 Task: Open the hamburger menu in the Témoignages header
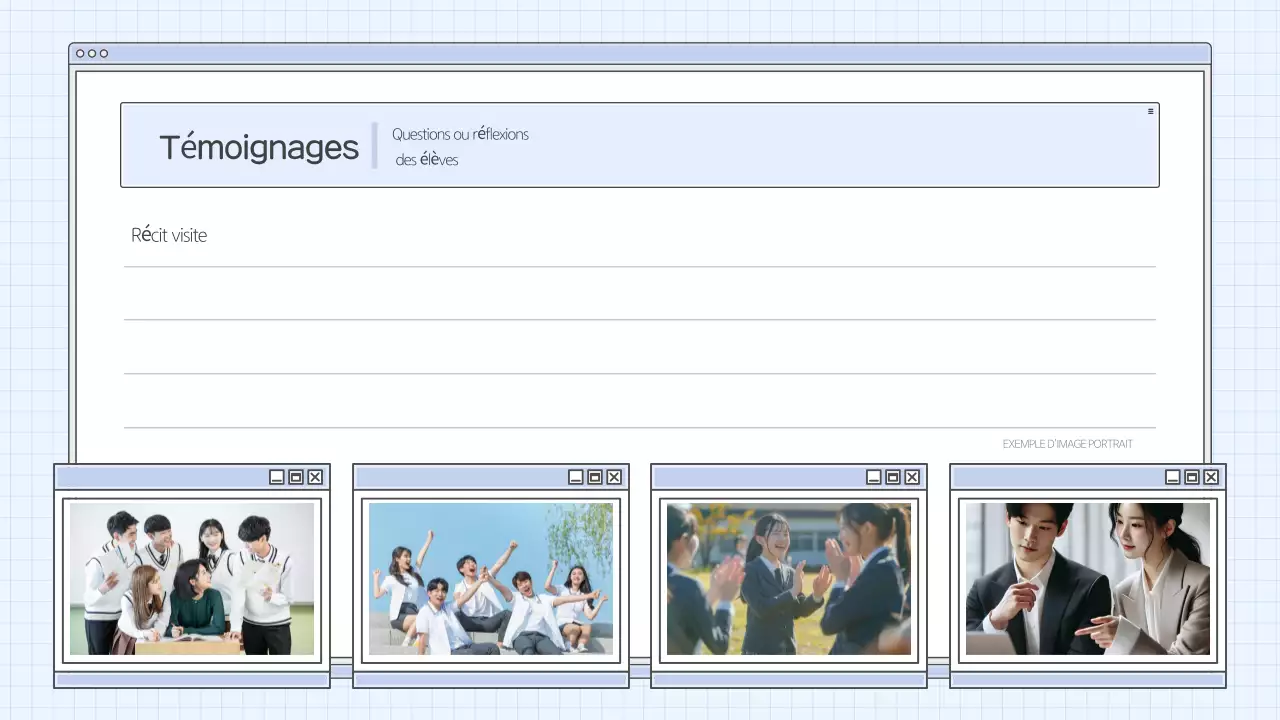(x=1150, y=110)
